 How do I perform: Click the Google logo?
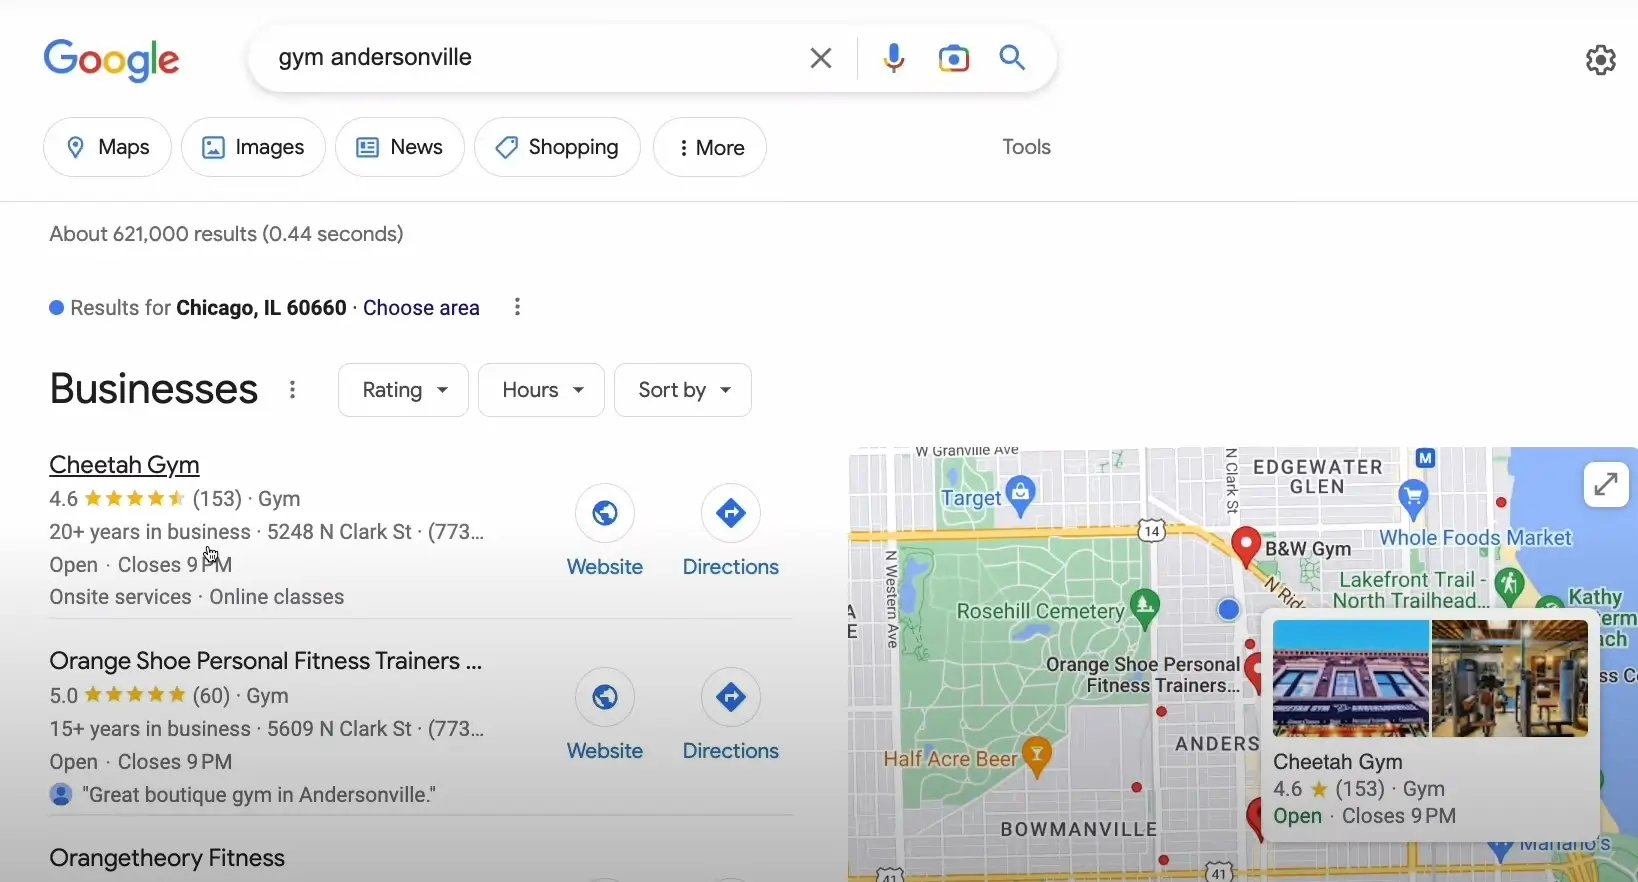click(x=111, y=60)
